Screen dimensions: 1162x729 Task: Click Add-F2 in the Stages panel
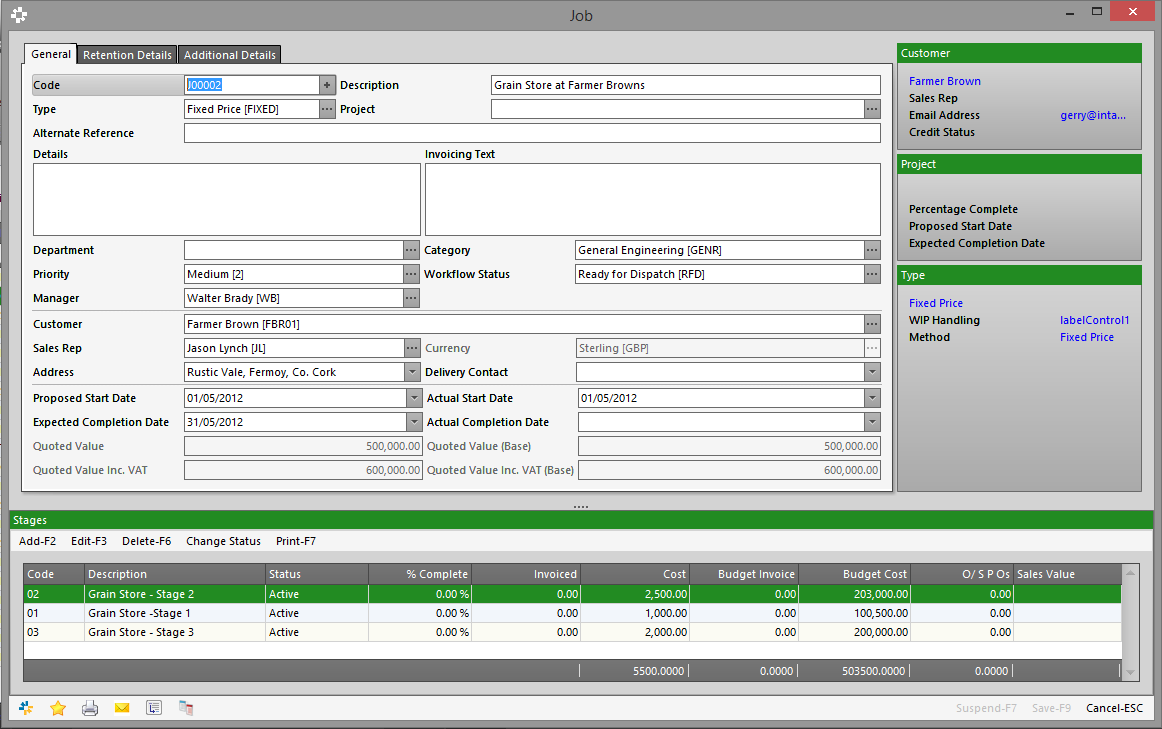37,541
